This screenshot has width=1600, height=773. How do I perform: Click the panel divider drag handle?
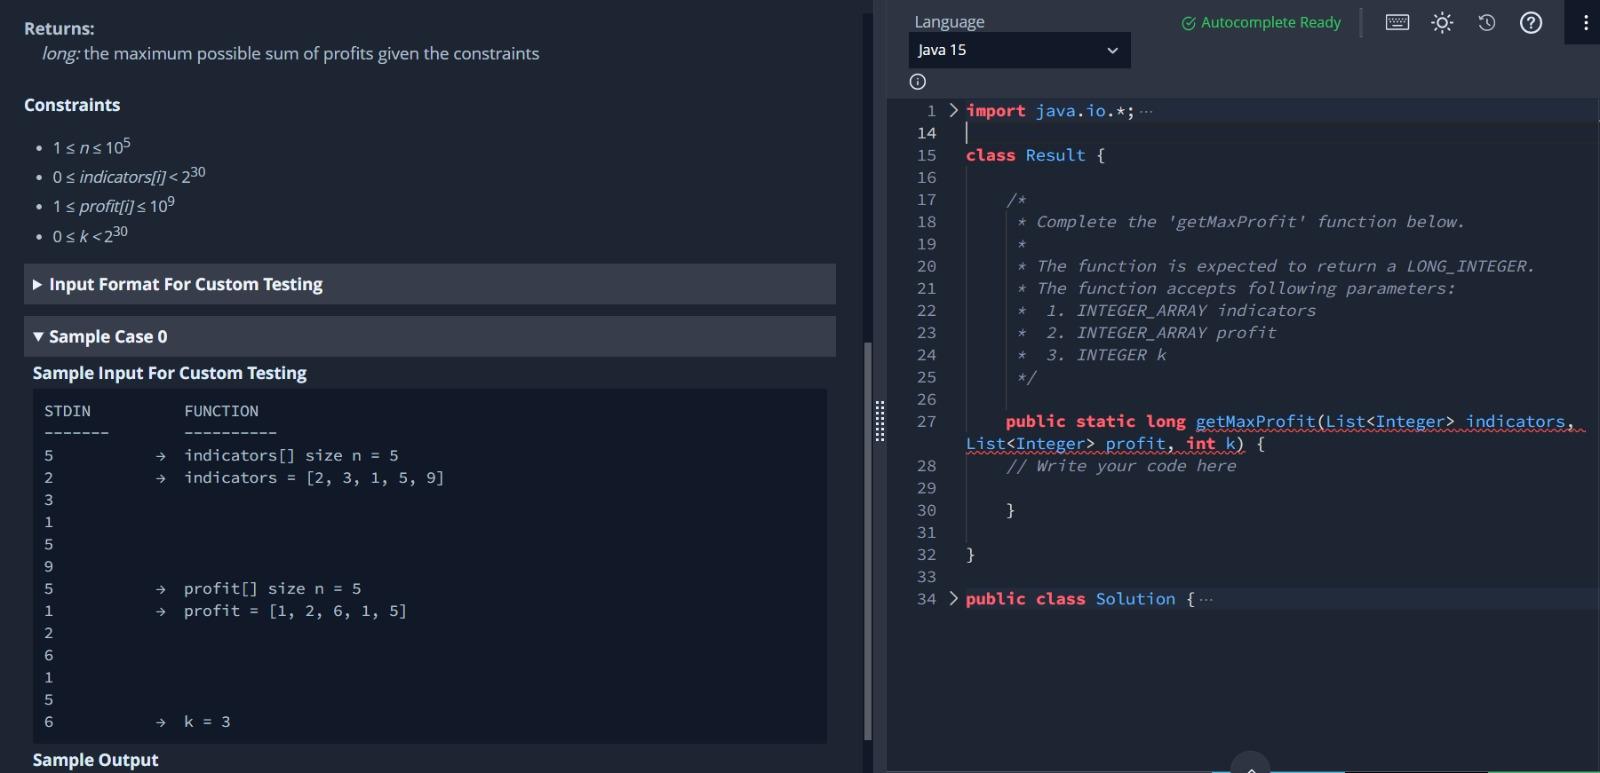point(880,421)
